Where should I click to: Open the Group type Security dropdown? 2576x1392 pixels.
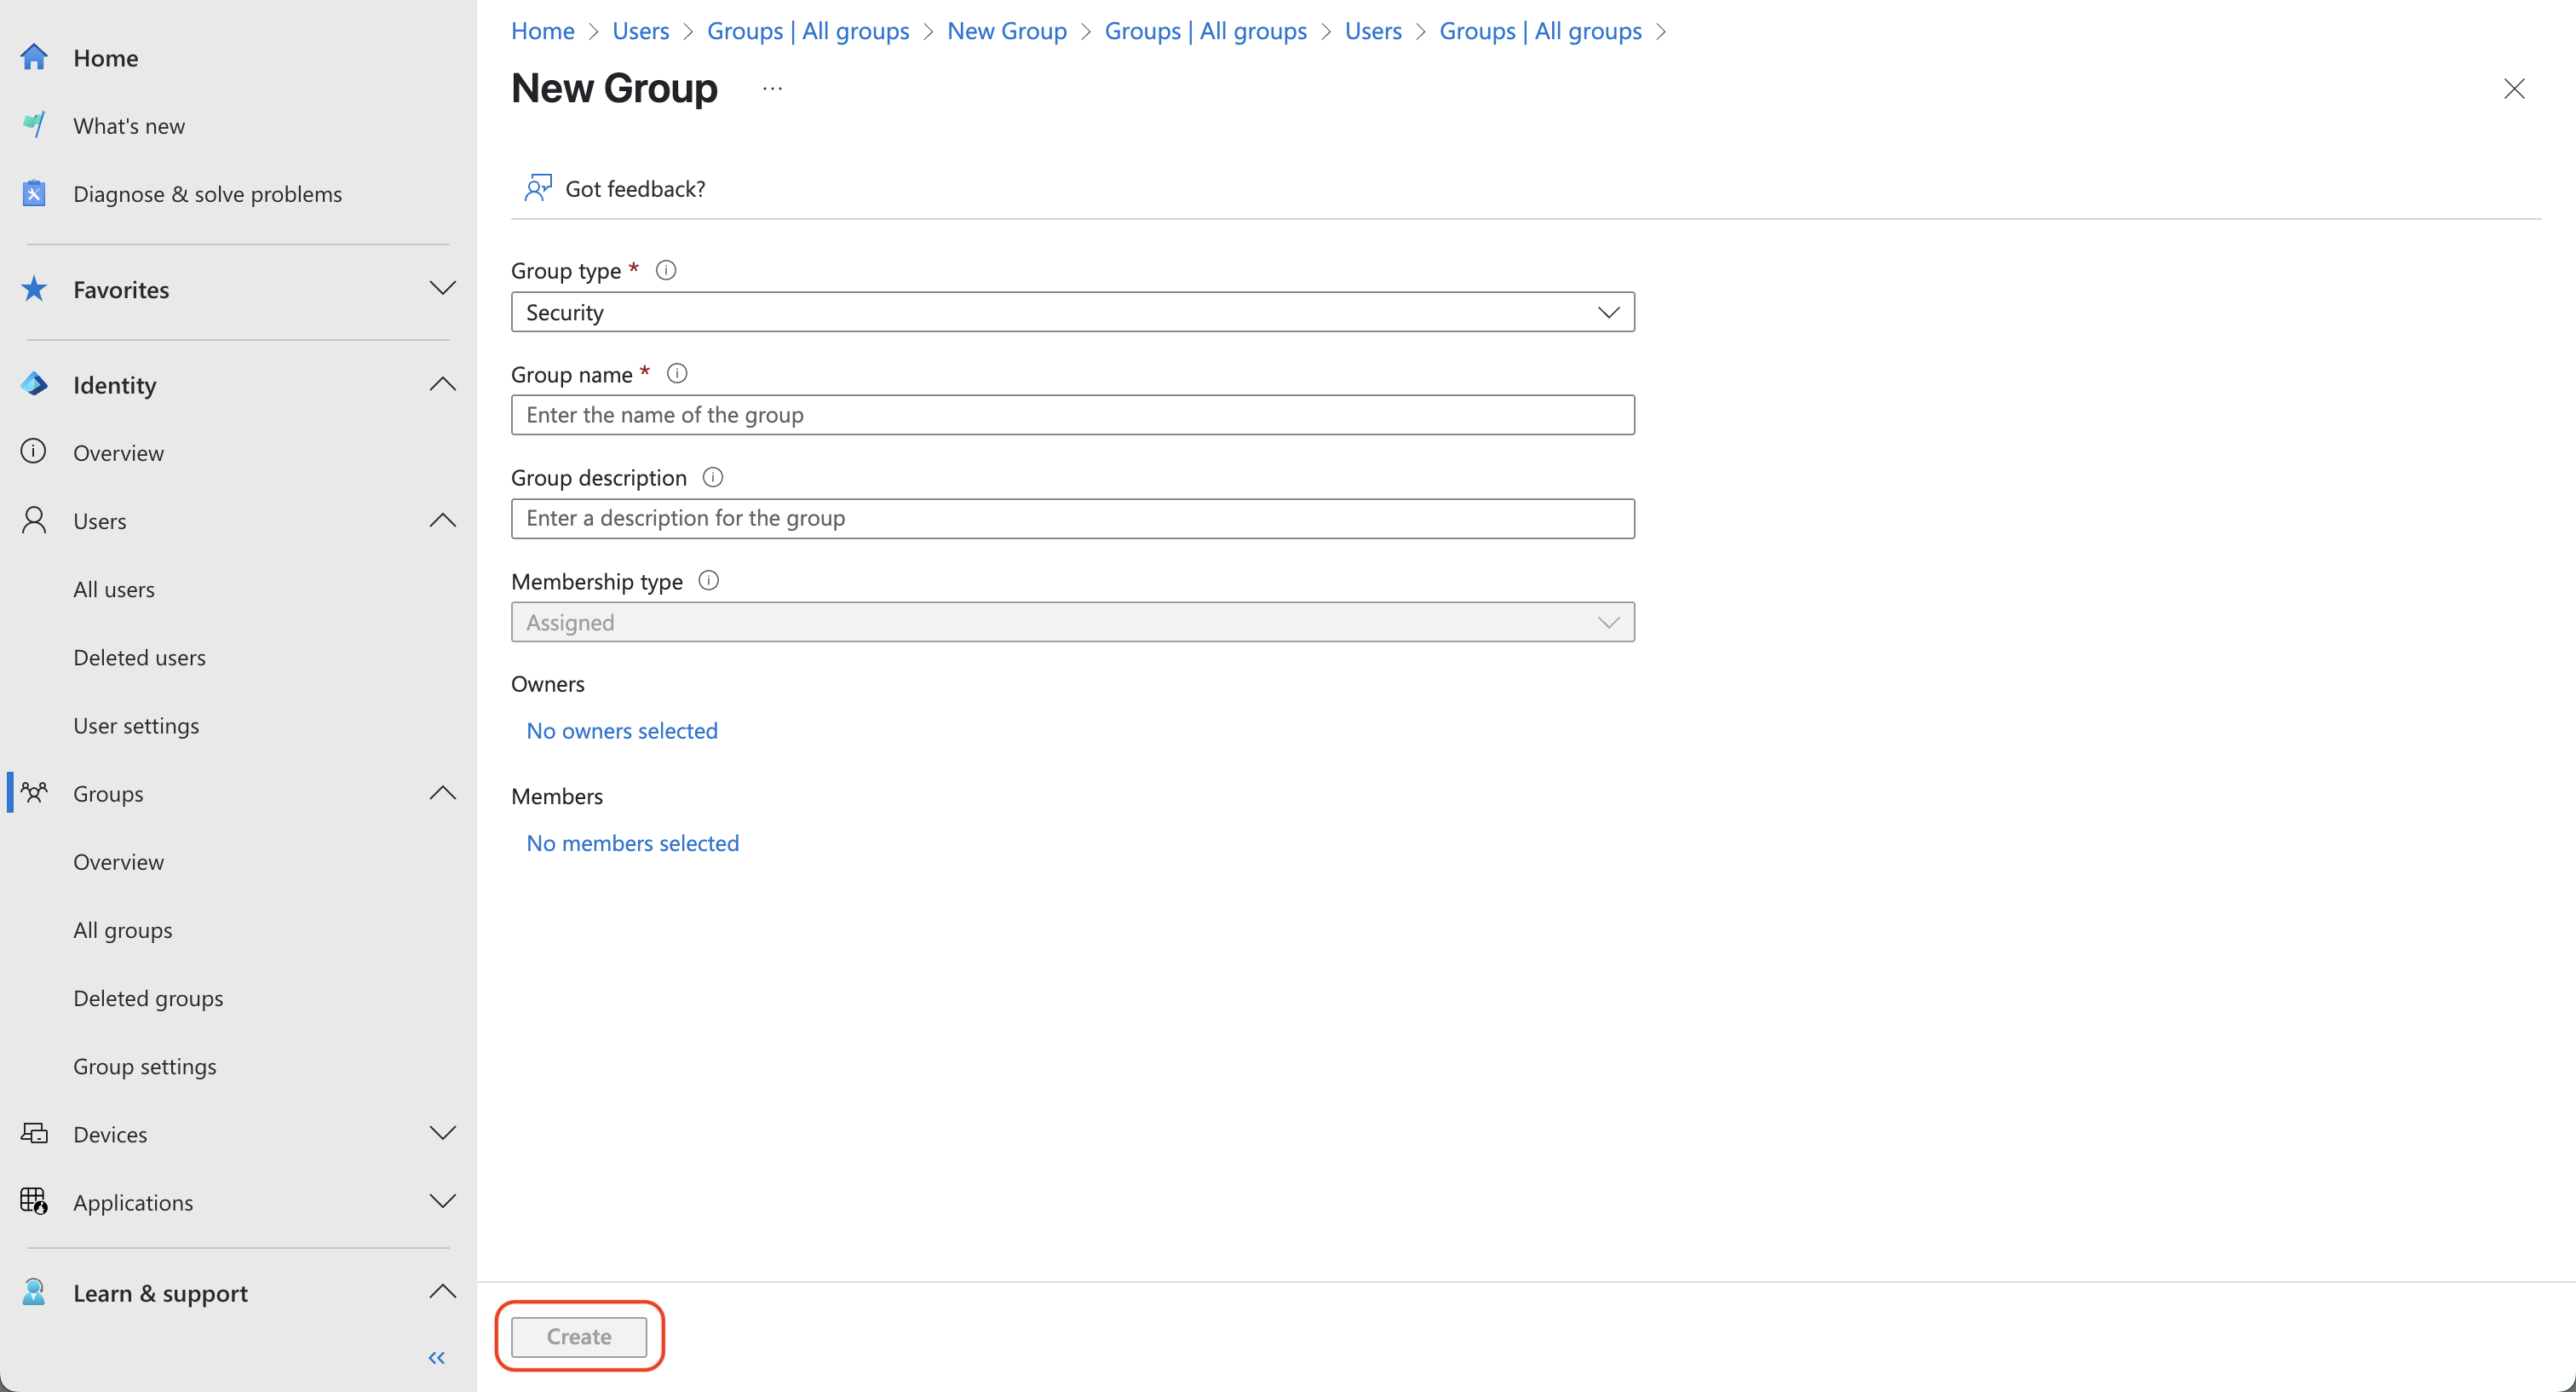click(1073, 312)
